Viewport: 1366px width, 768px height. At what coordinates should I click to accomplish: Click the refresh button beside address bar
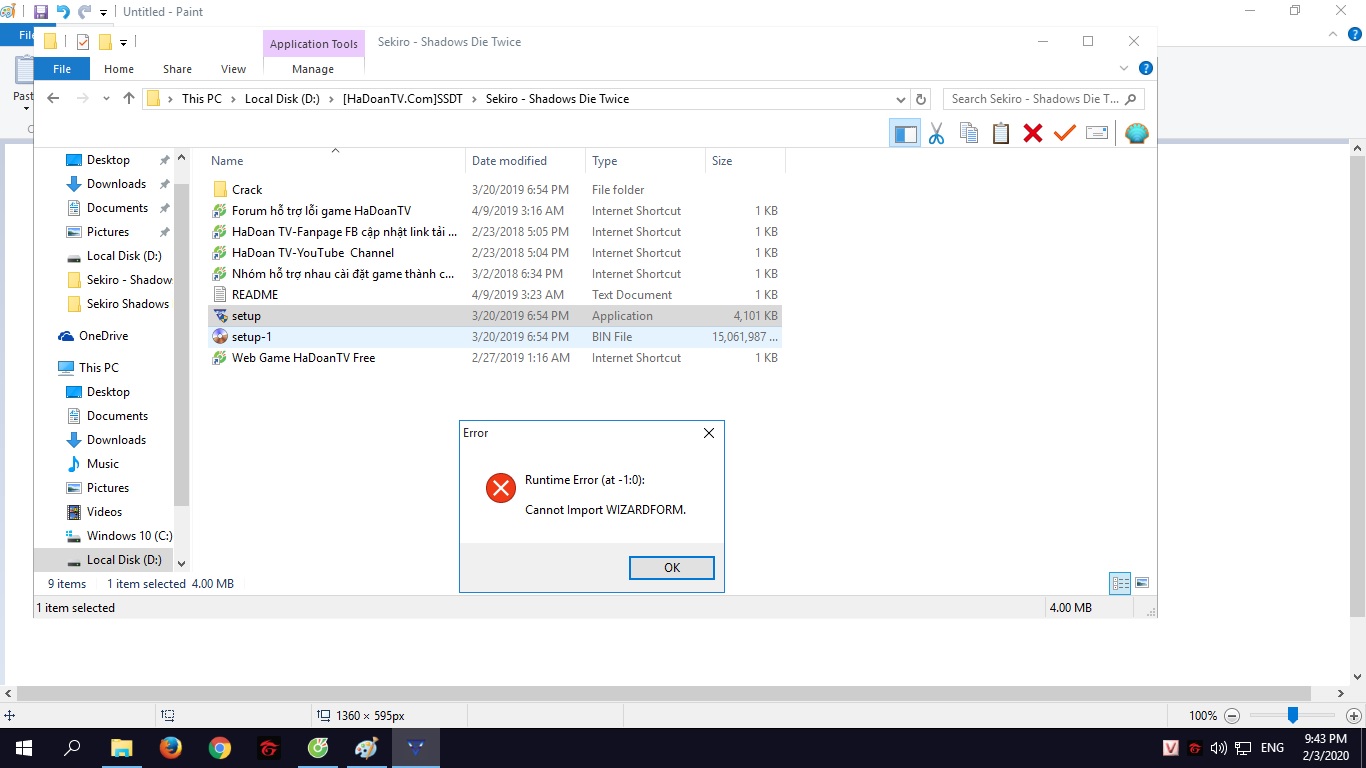point(922,99)
